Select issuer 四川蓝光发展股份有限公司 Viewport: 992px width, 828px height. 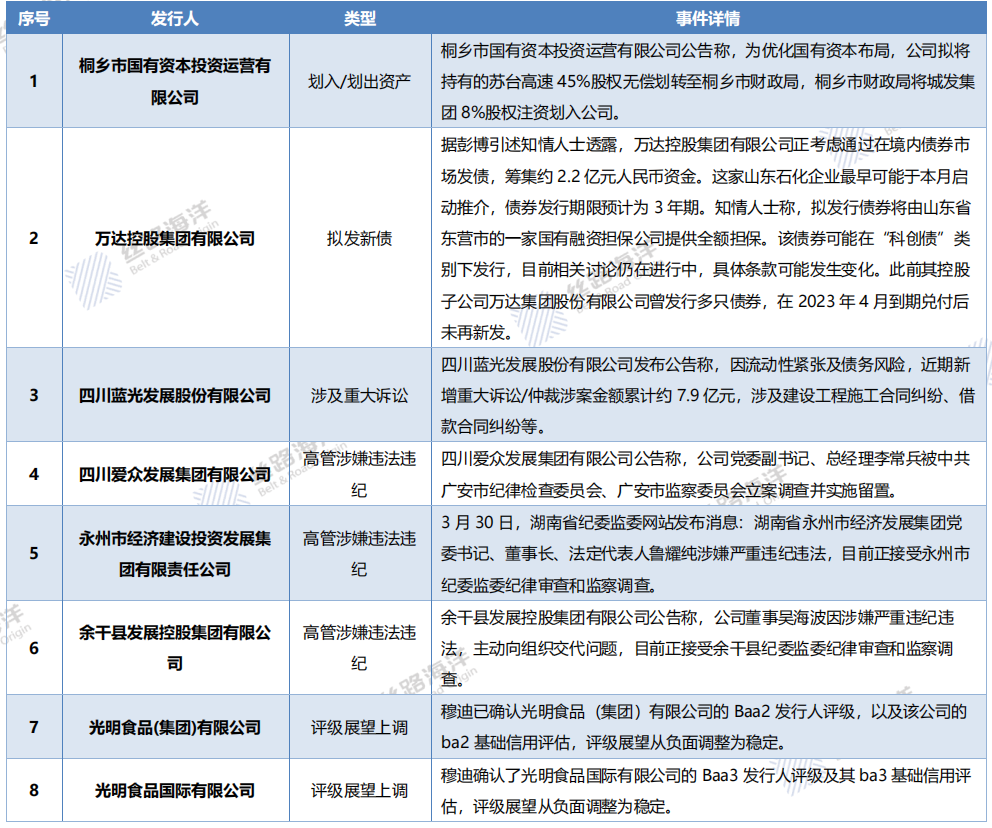[x=175, y=394]
